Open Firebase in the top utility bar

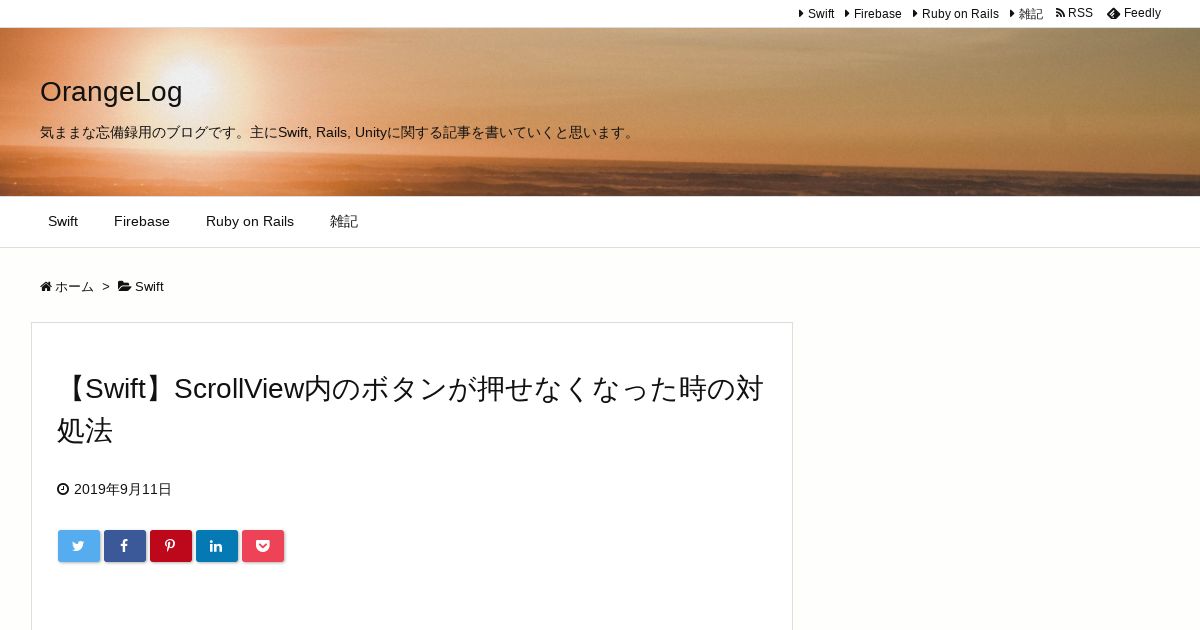point(873,14)
